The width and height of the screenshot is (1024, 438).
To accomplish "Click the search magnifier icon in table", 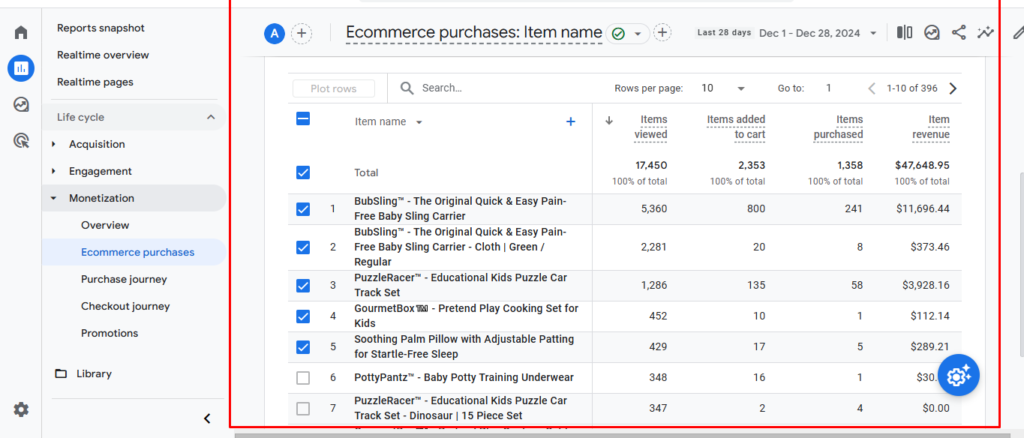I will click(407, 88).
